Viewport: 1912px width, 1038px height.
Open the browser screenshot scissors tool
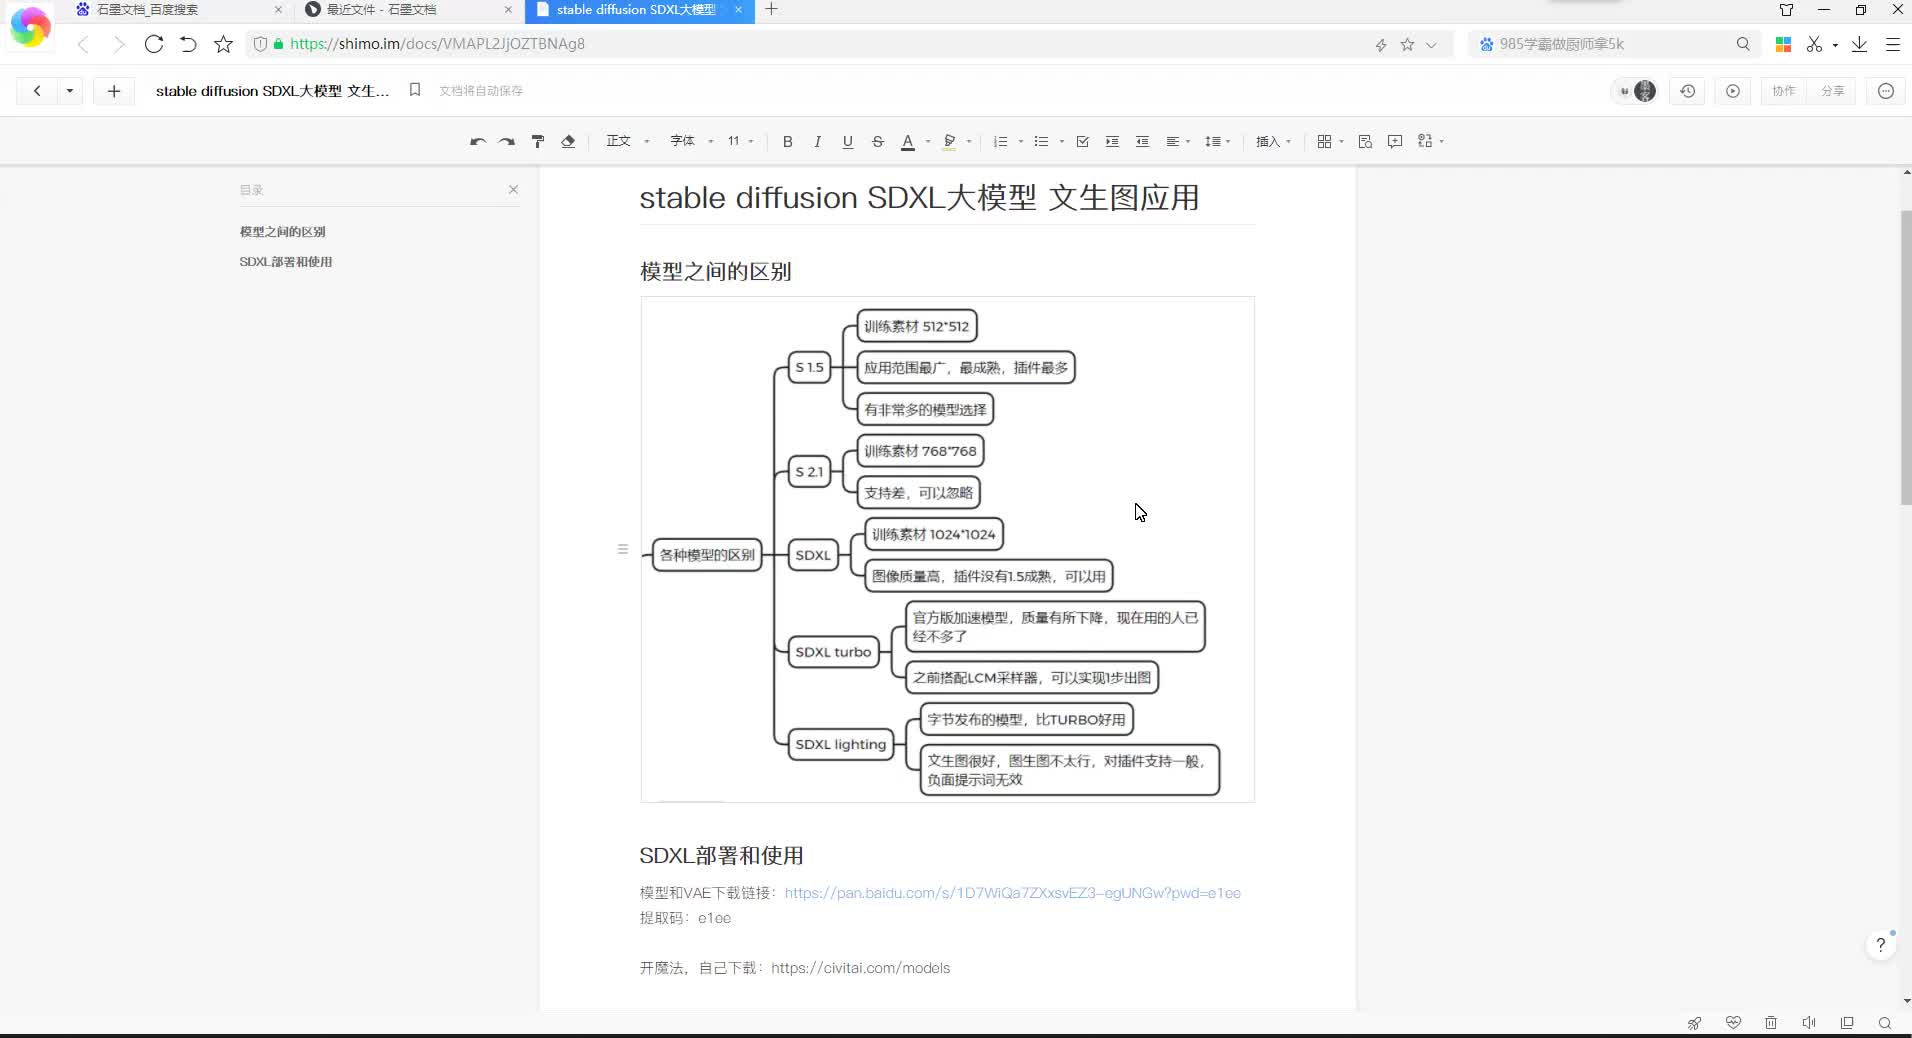[1814, 44]
